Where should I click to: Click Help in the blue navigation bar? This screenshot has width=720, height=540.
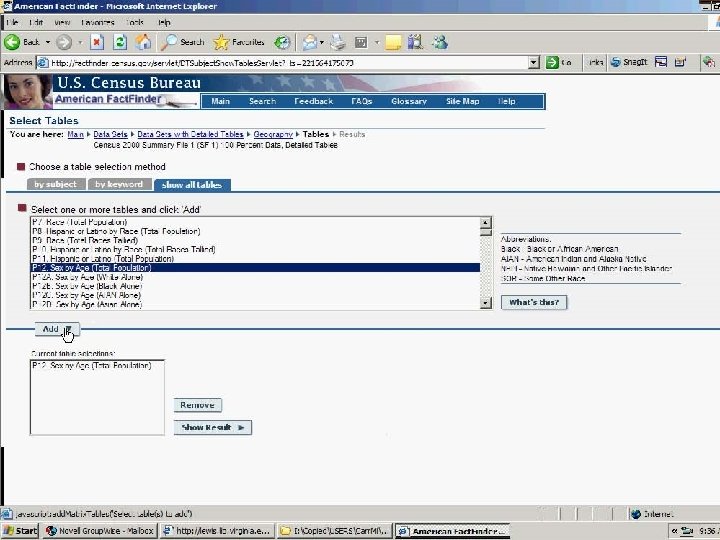[506, 101]
